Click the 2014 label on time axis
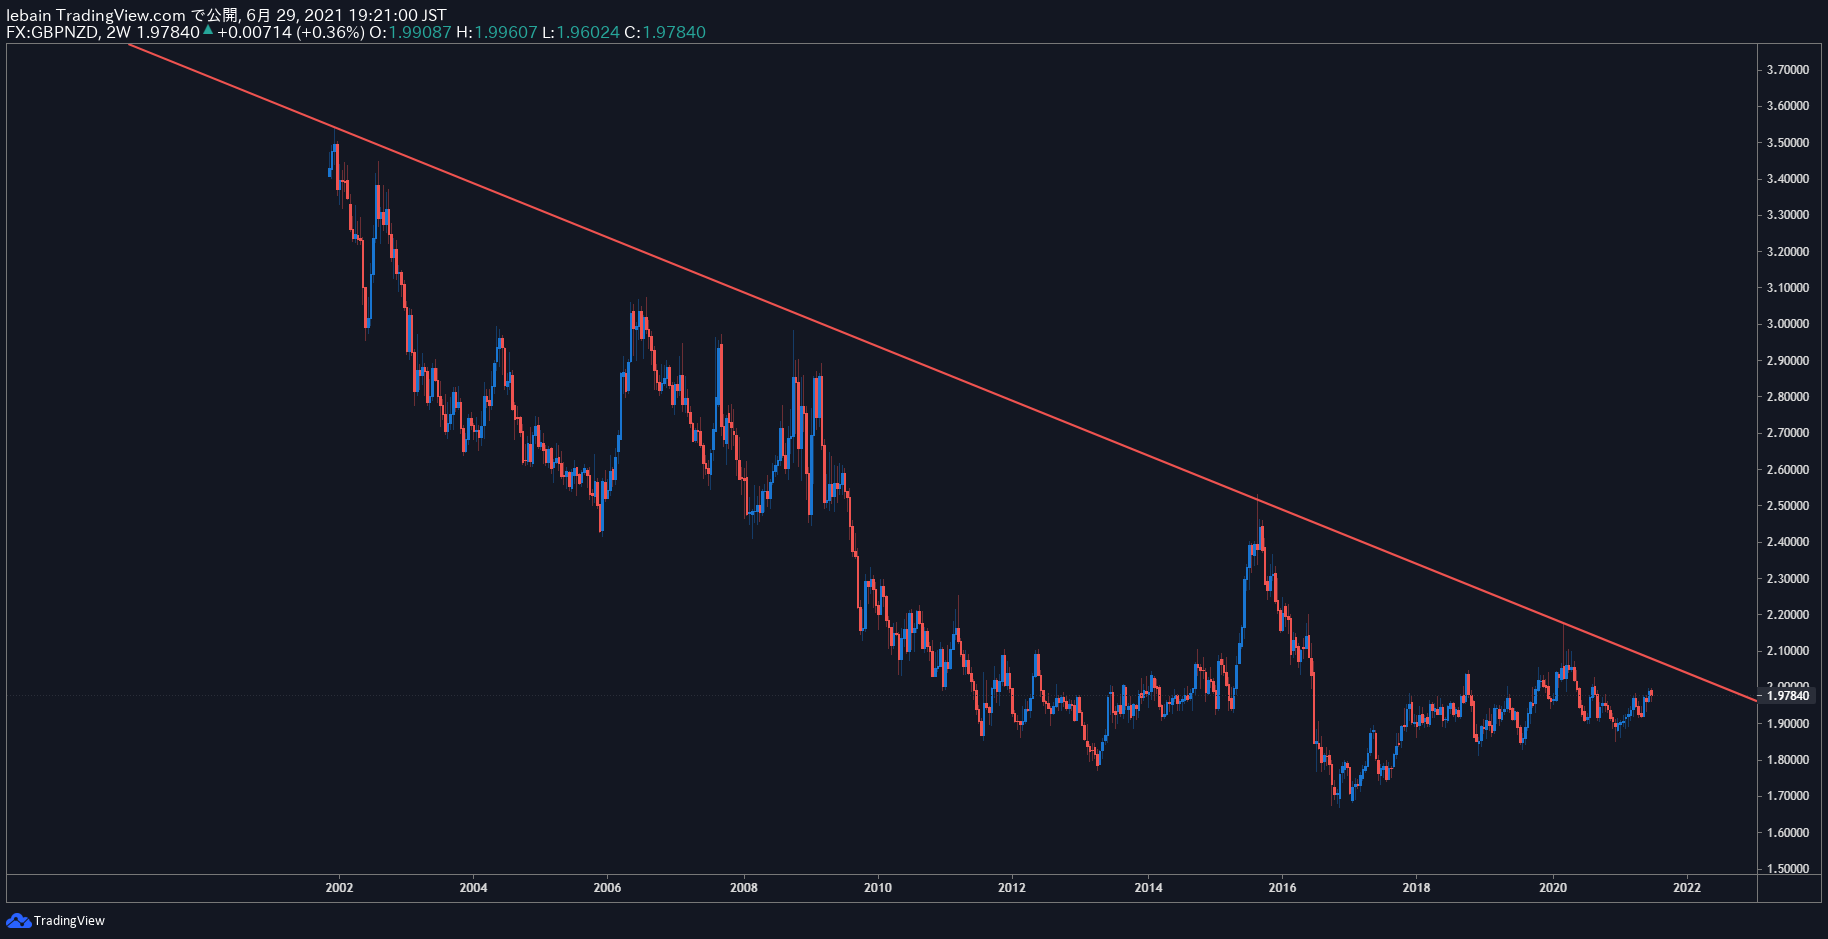The height and width of the screenshot is (939, 1828). click(1149, 888)
